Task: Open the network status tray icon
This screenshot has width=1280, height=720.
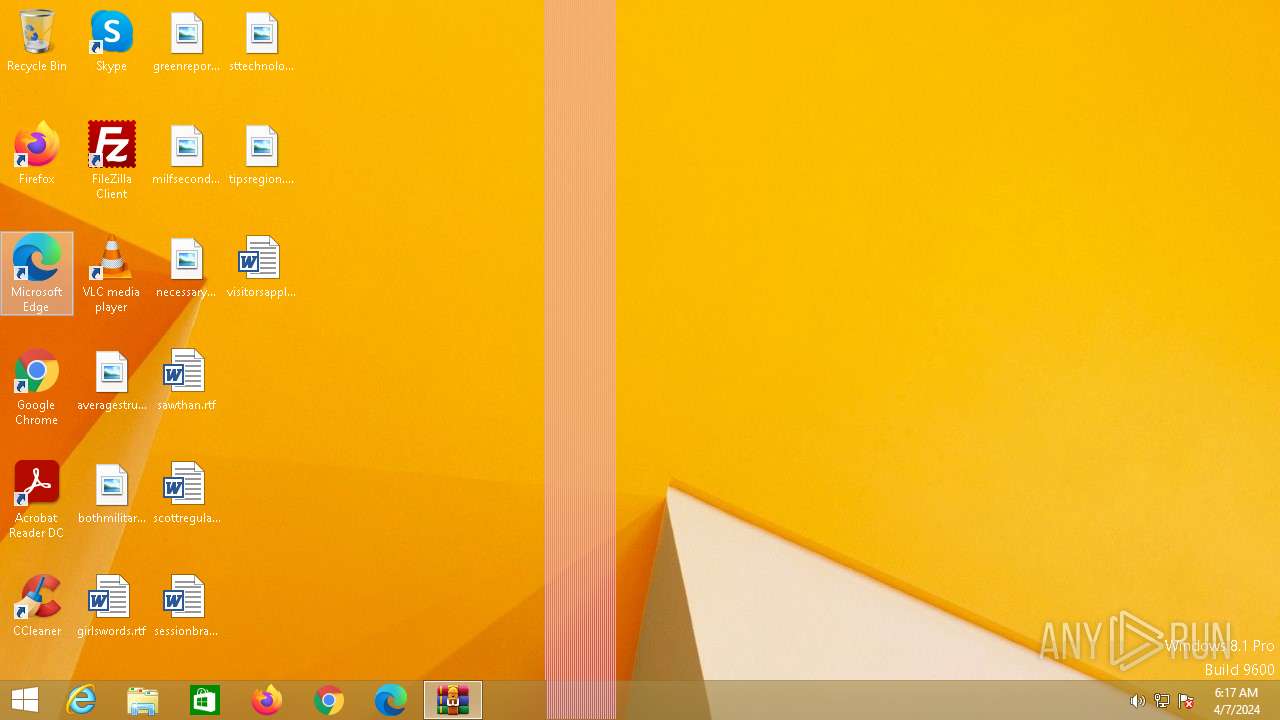Action: click(1162, 701)
